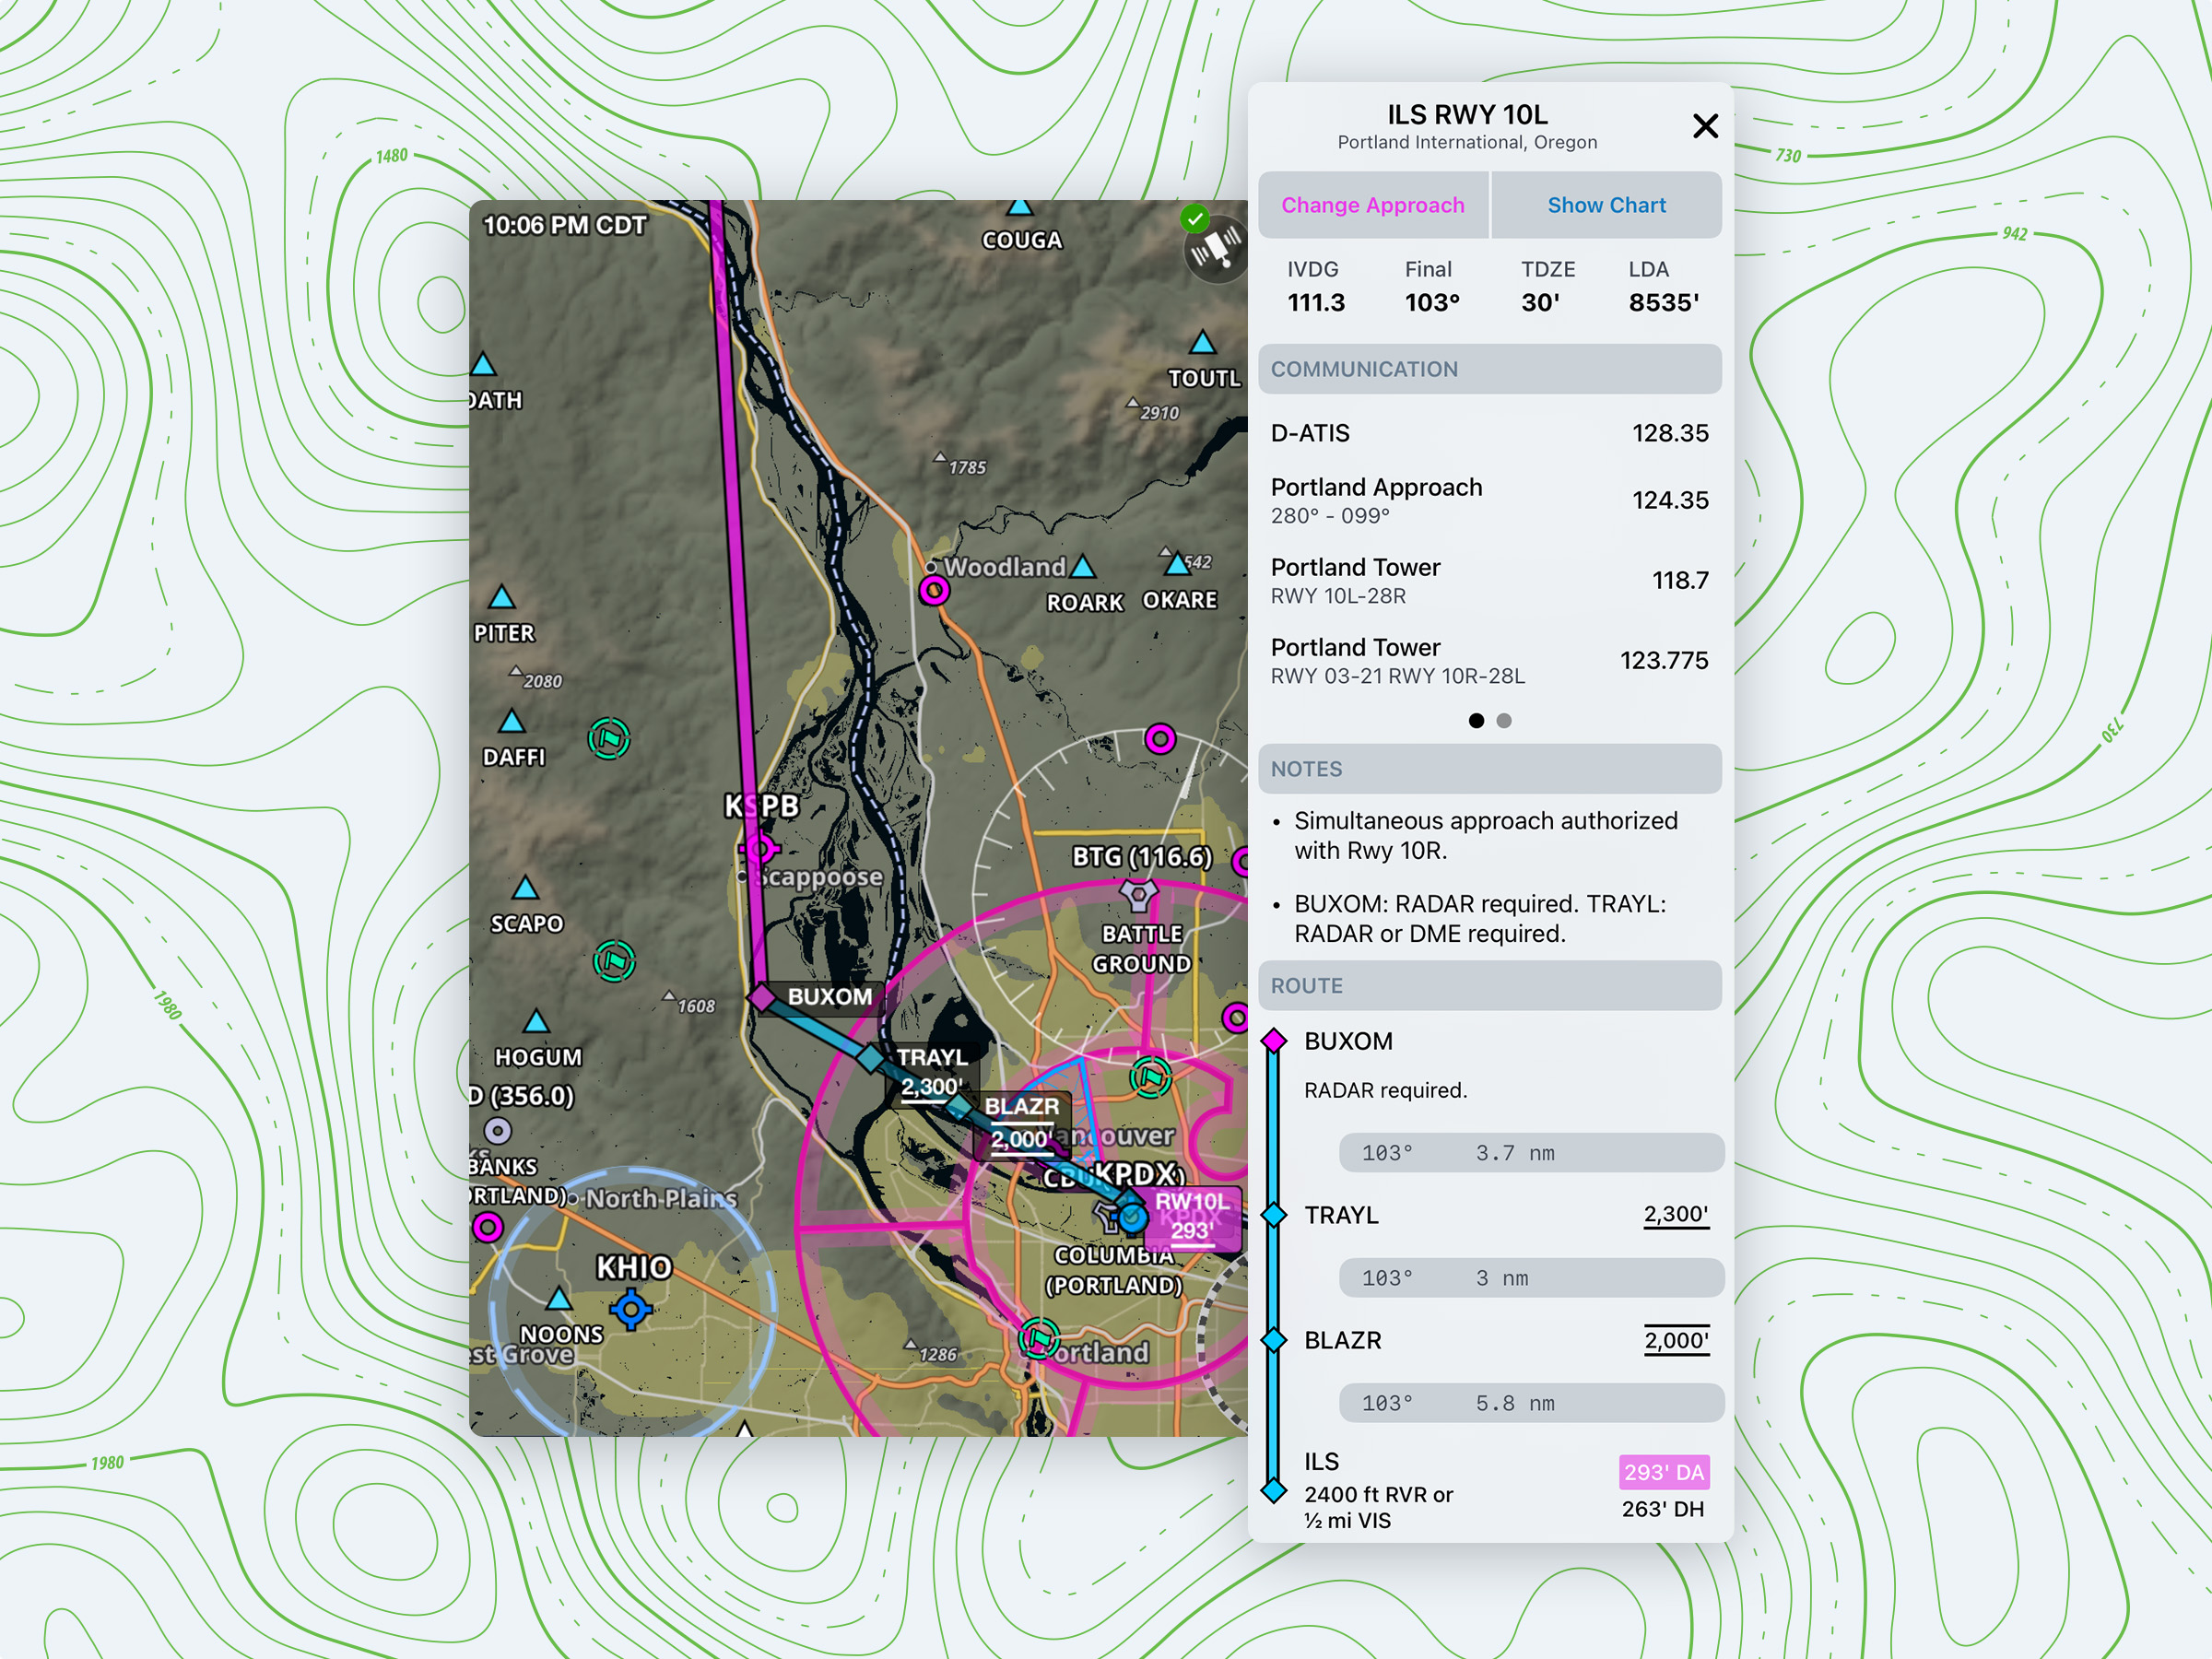Select the DAFFI waypoint triangle
The height and width of the screenshot is (1659, 2212).
pyautogui.click(x=512, y=721)
